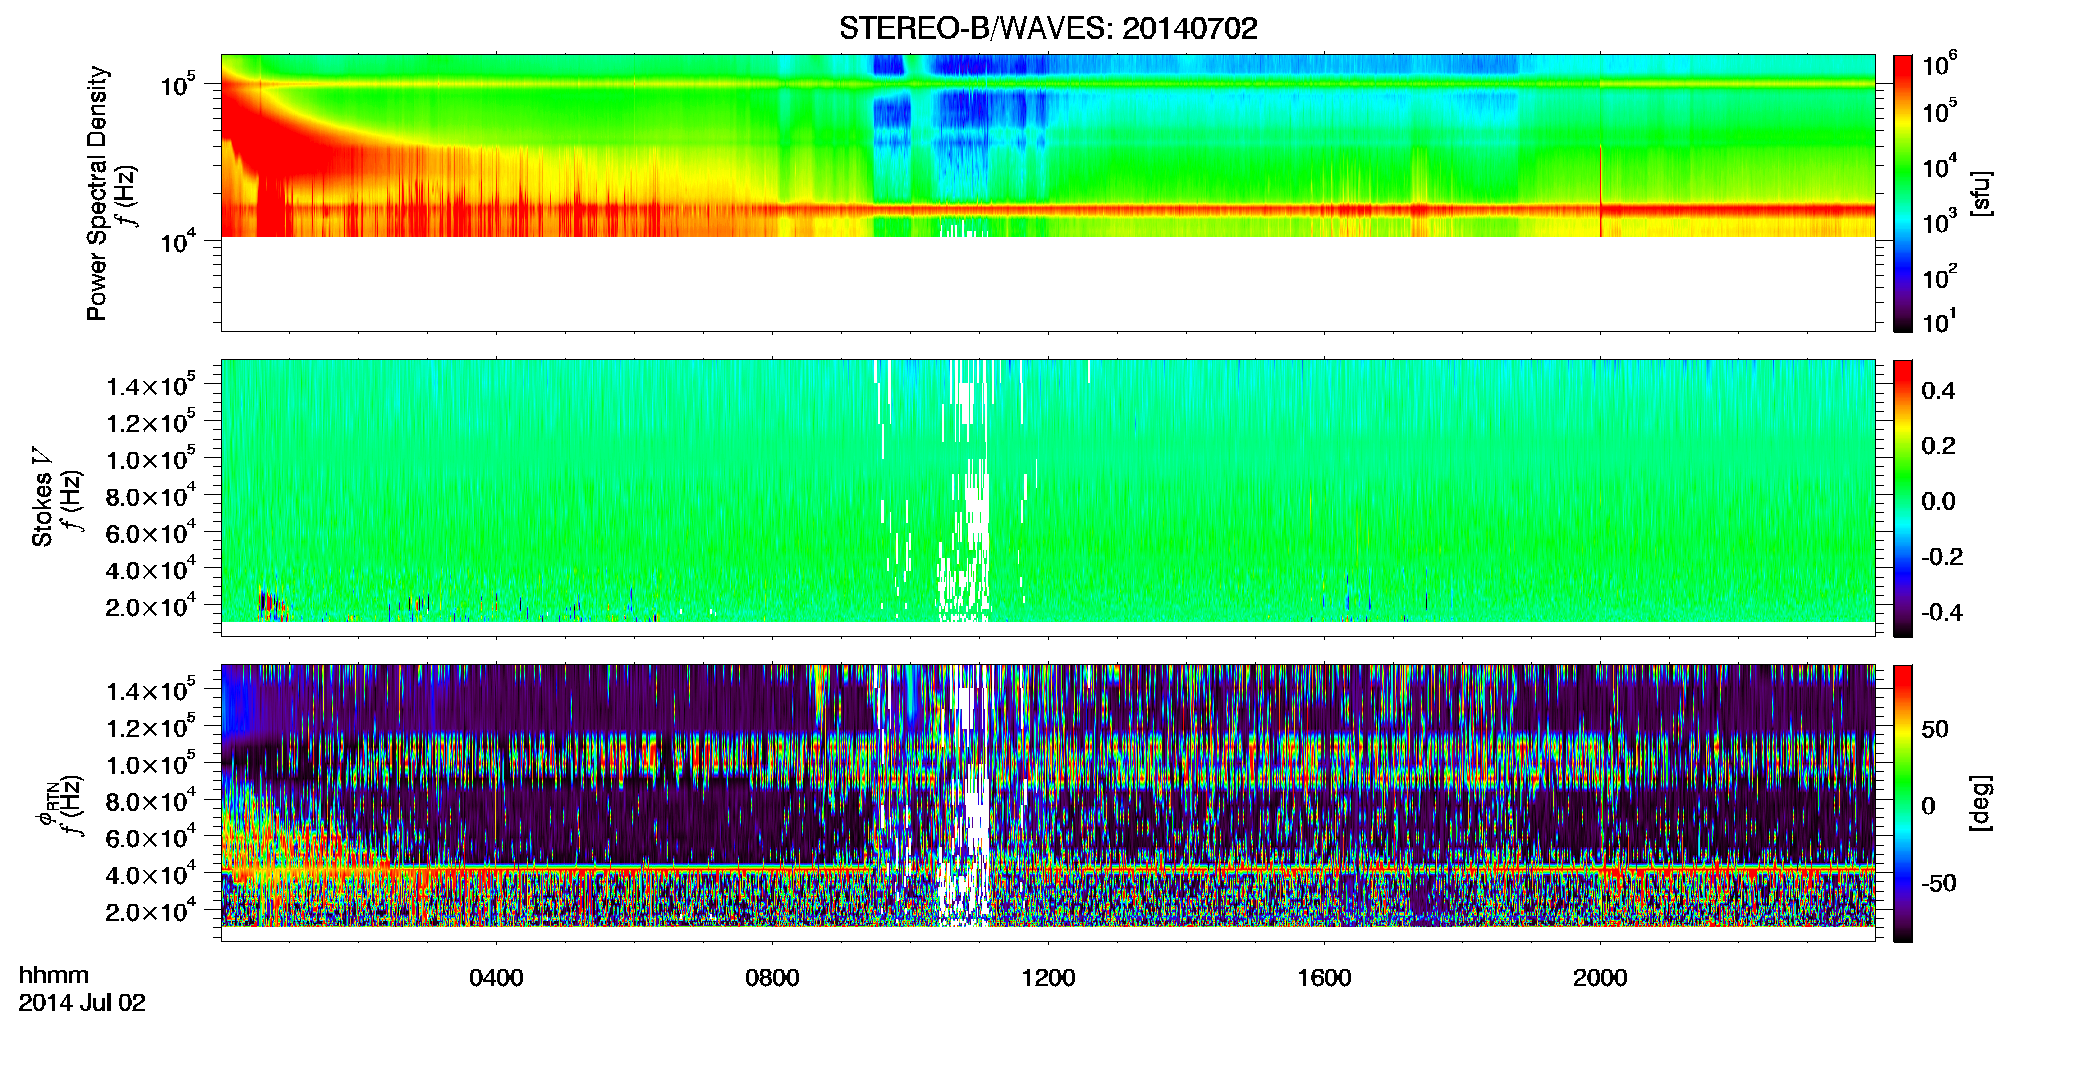Click the "50" tick on the deg colorbar
The image size is (2096, 1080).
pos(1935,729)
